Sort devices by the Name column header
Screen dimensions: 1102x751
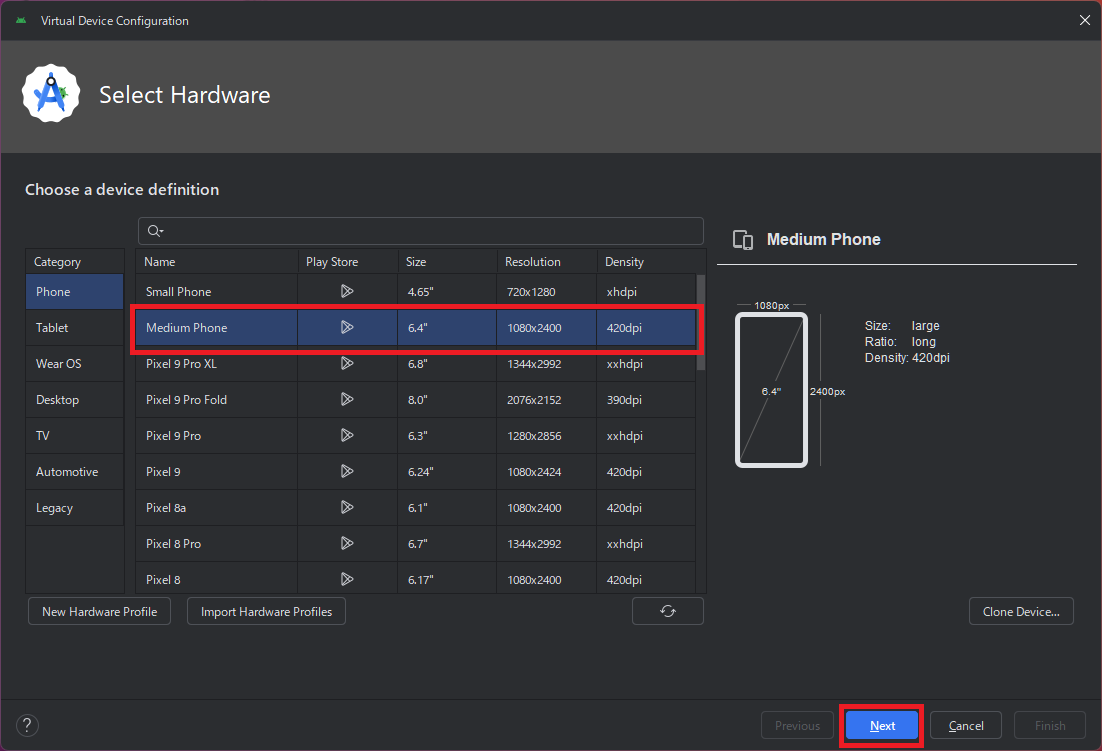pyautogui.click(x=160, y=262)
